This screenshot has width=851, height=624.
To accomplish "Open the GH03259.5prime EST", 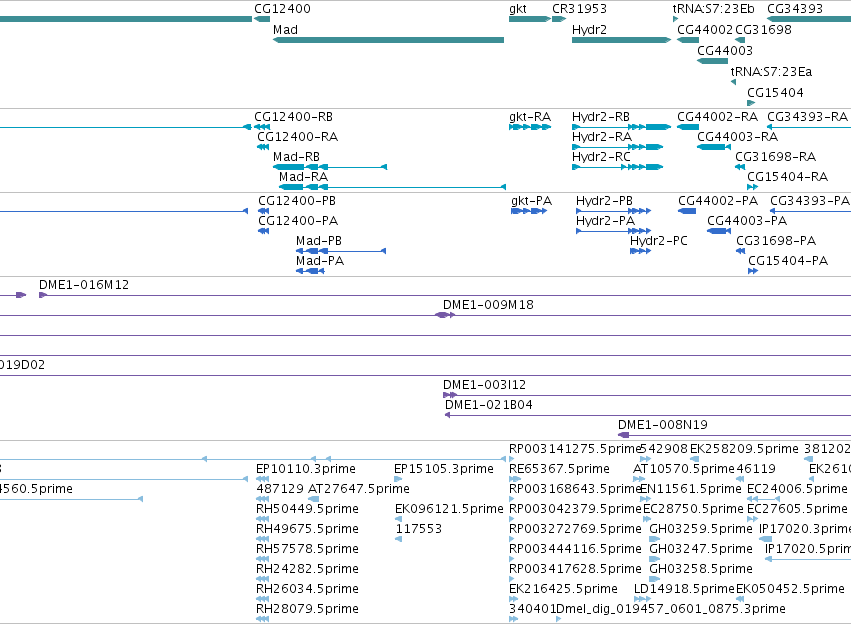I will pyautogui.click(x=655, y=539).
